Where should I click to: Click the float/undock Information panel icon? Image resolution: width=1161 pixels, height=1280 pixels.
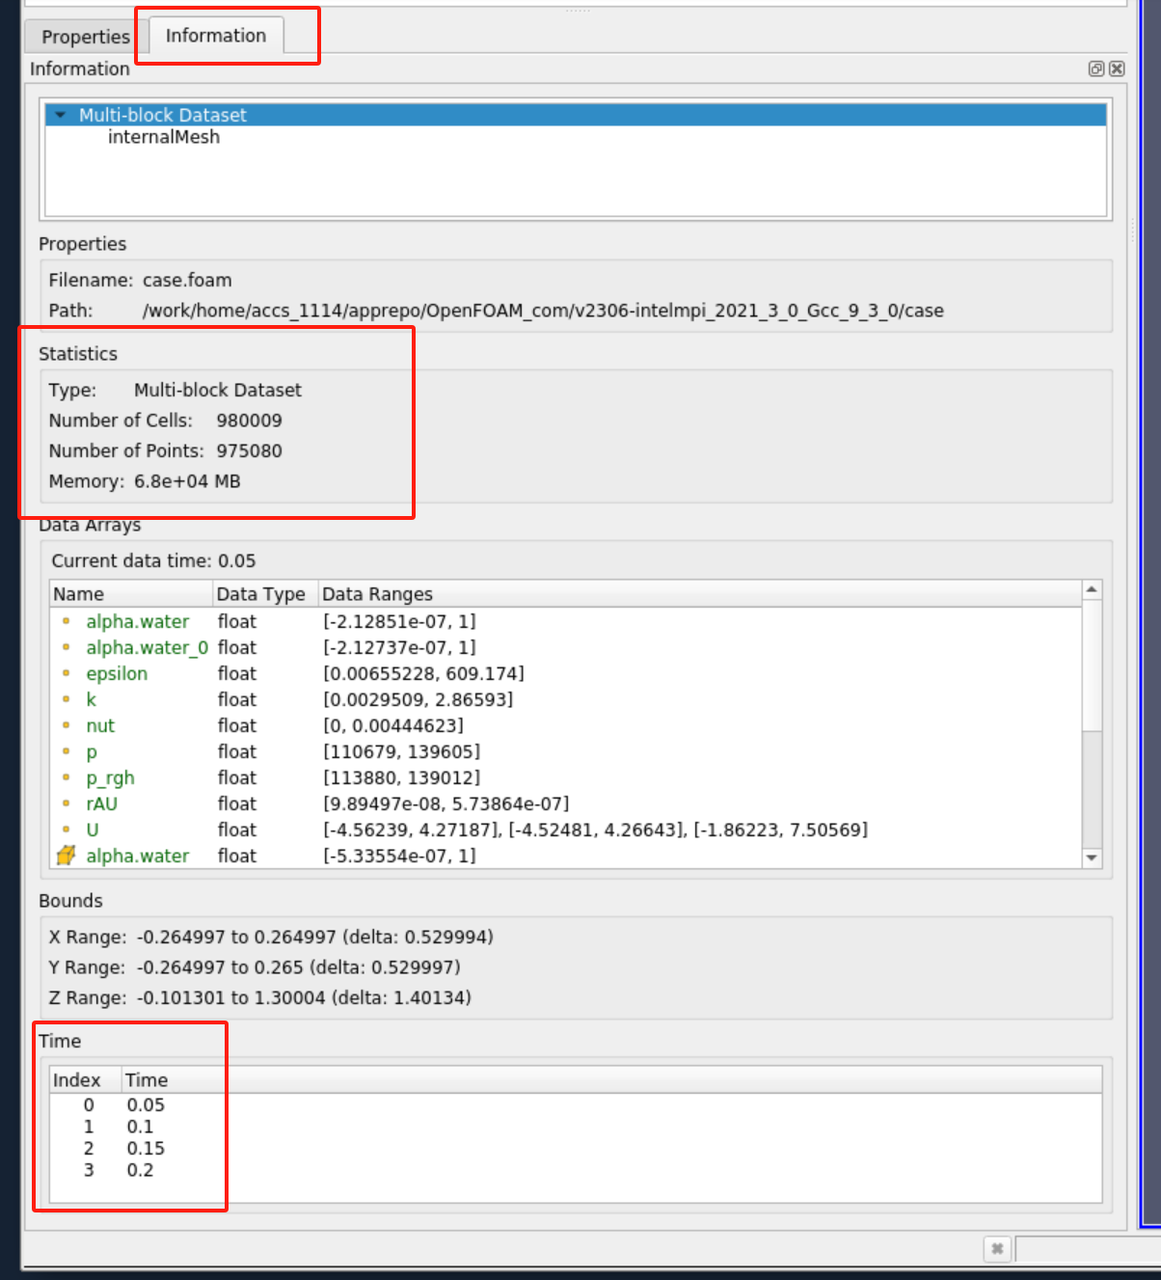click(x=1096, y=69)
